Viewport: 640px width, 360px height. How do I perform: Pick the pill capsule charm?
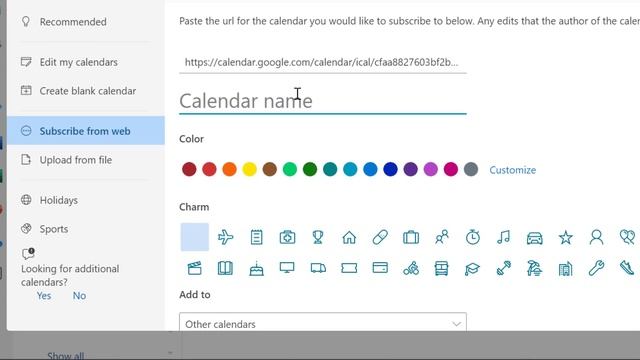coord(380,237)
